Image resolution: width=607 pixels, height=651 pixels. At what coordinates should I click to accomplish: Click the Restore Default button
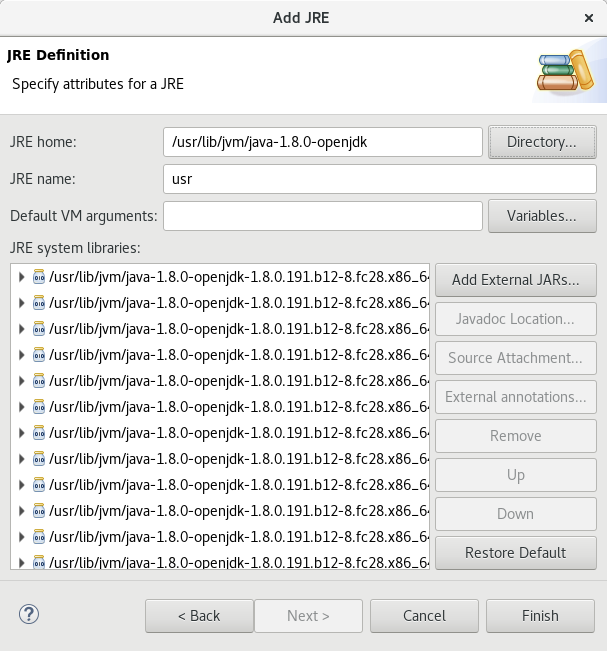pyautogui.click(x=516, y=553)
